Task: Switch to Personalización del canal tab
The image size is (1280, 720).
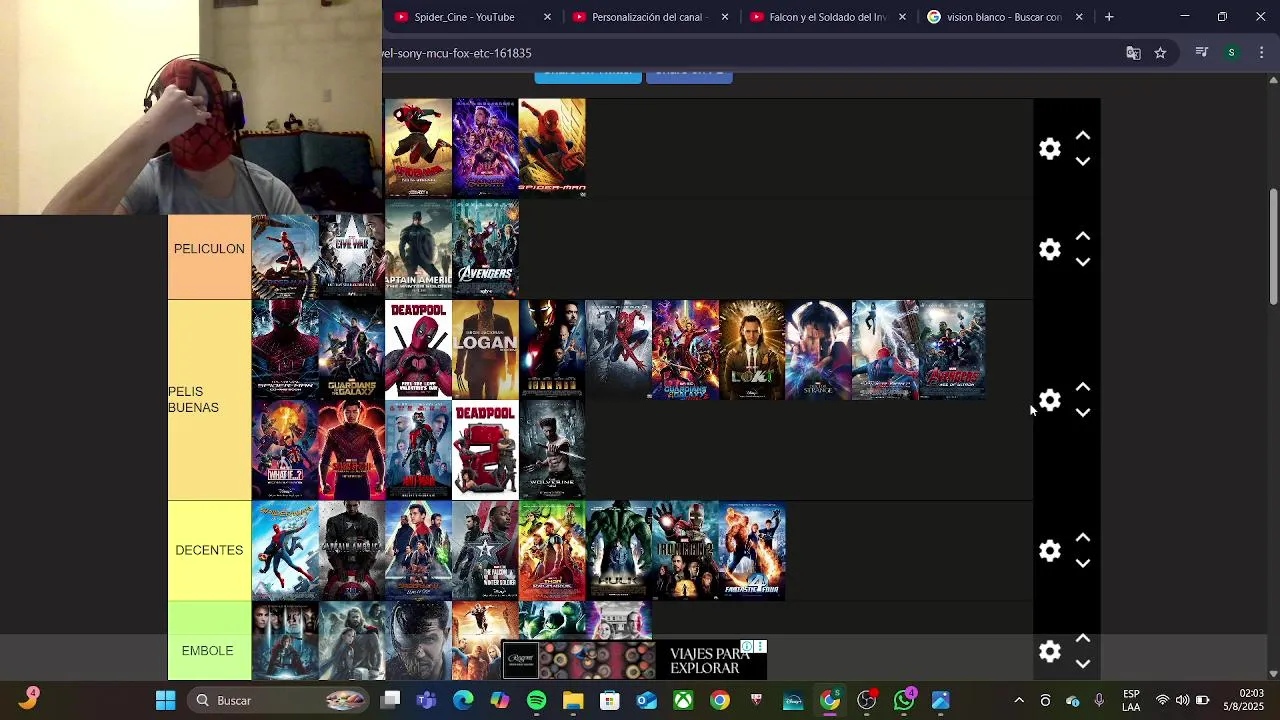Action: (x=650, y=17)
